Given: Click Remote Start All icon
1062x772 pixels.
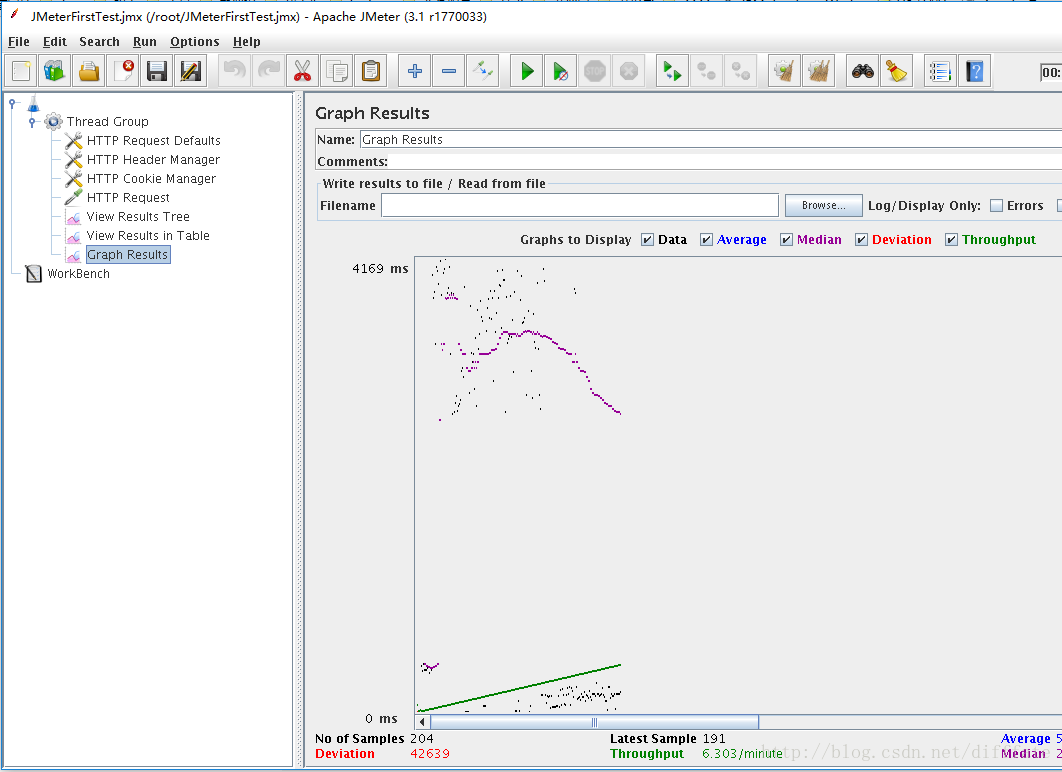Looking at the screenshot, I should coord(673,71).
